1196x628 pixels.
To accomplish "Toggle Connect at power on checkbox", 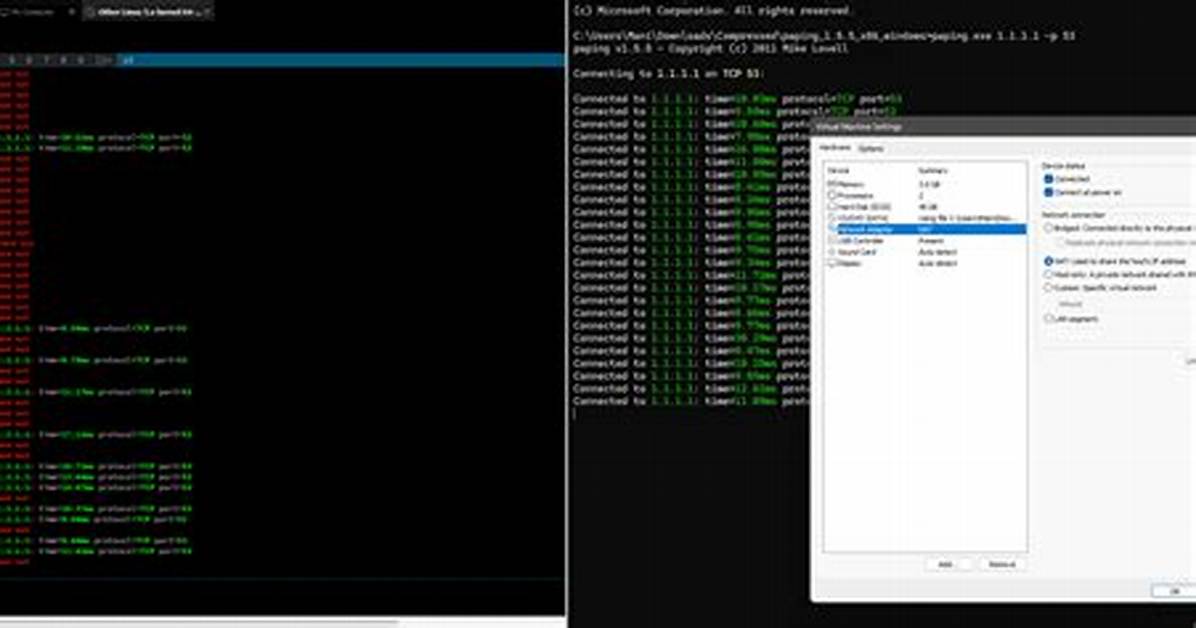I will coord(1049,192).
